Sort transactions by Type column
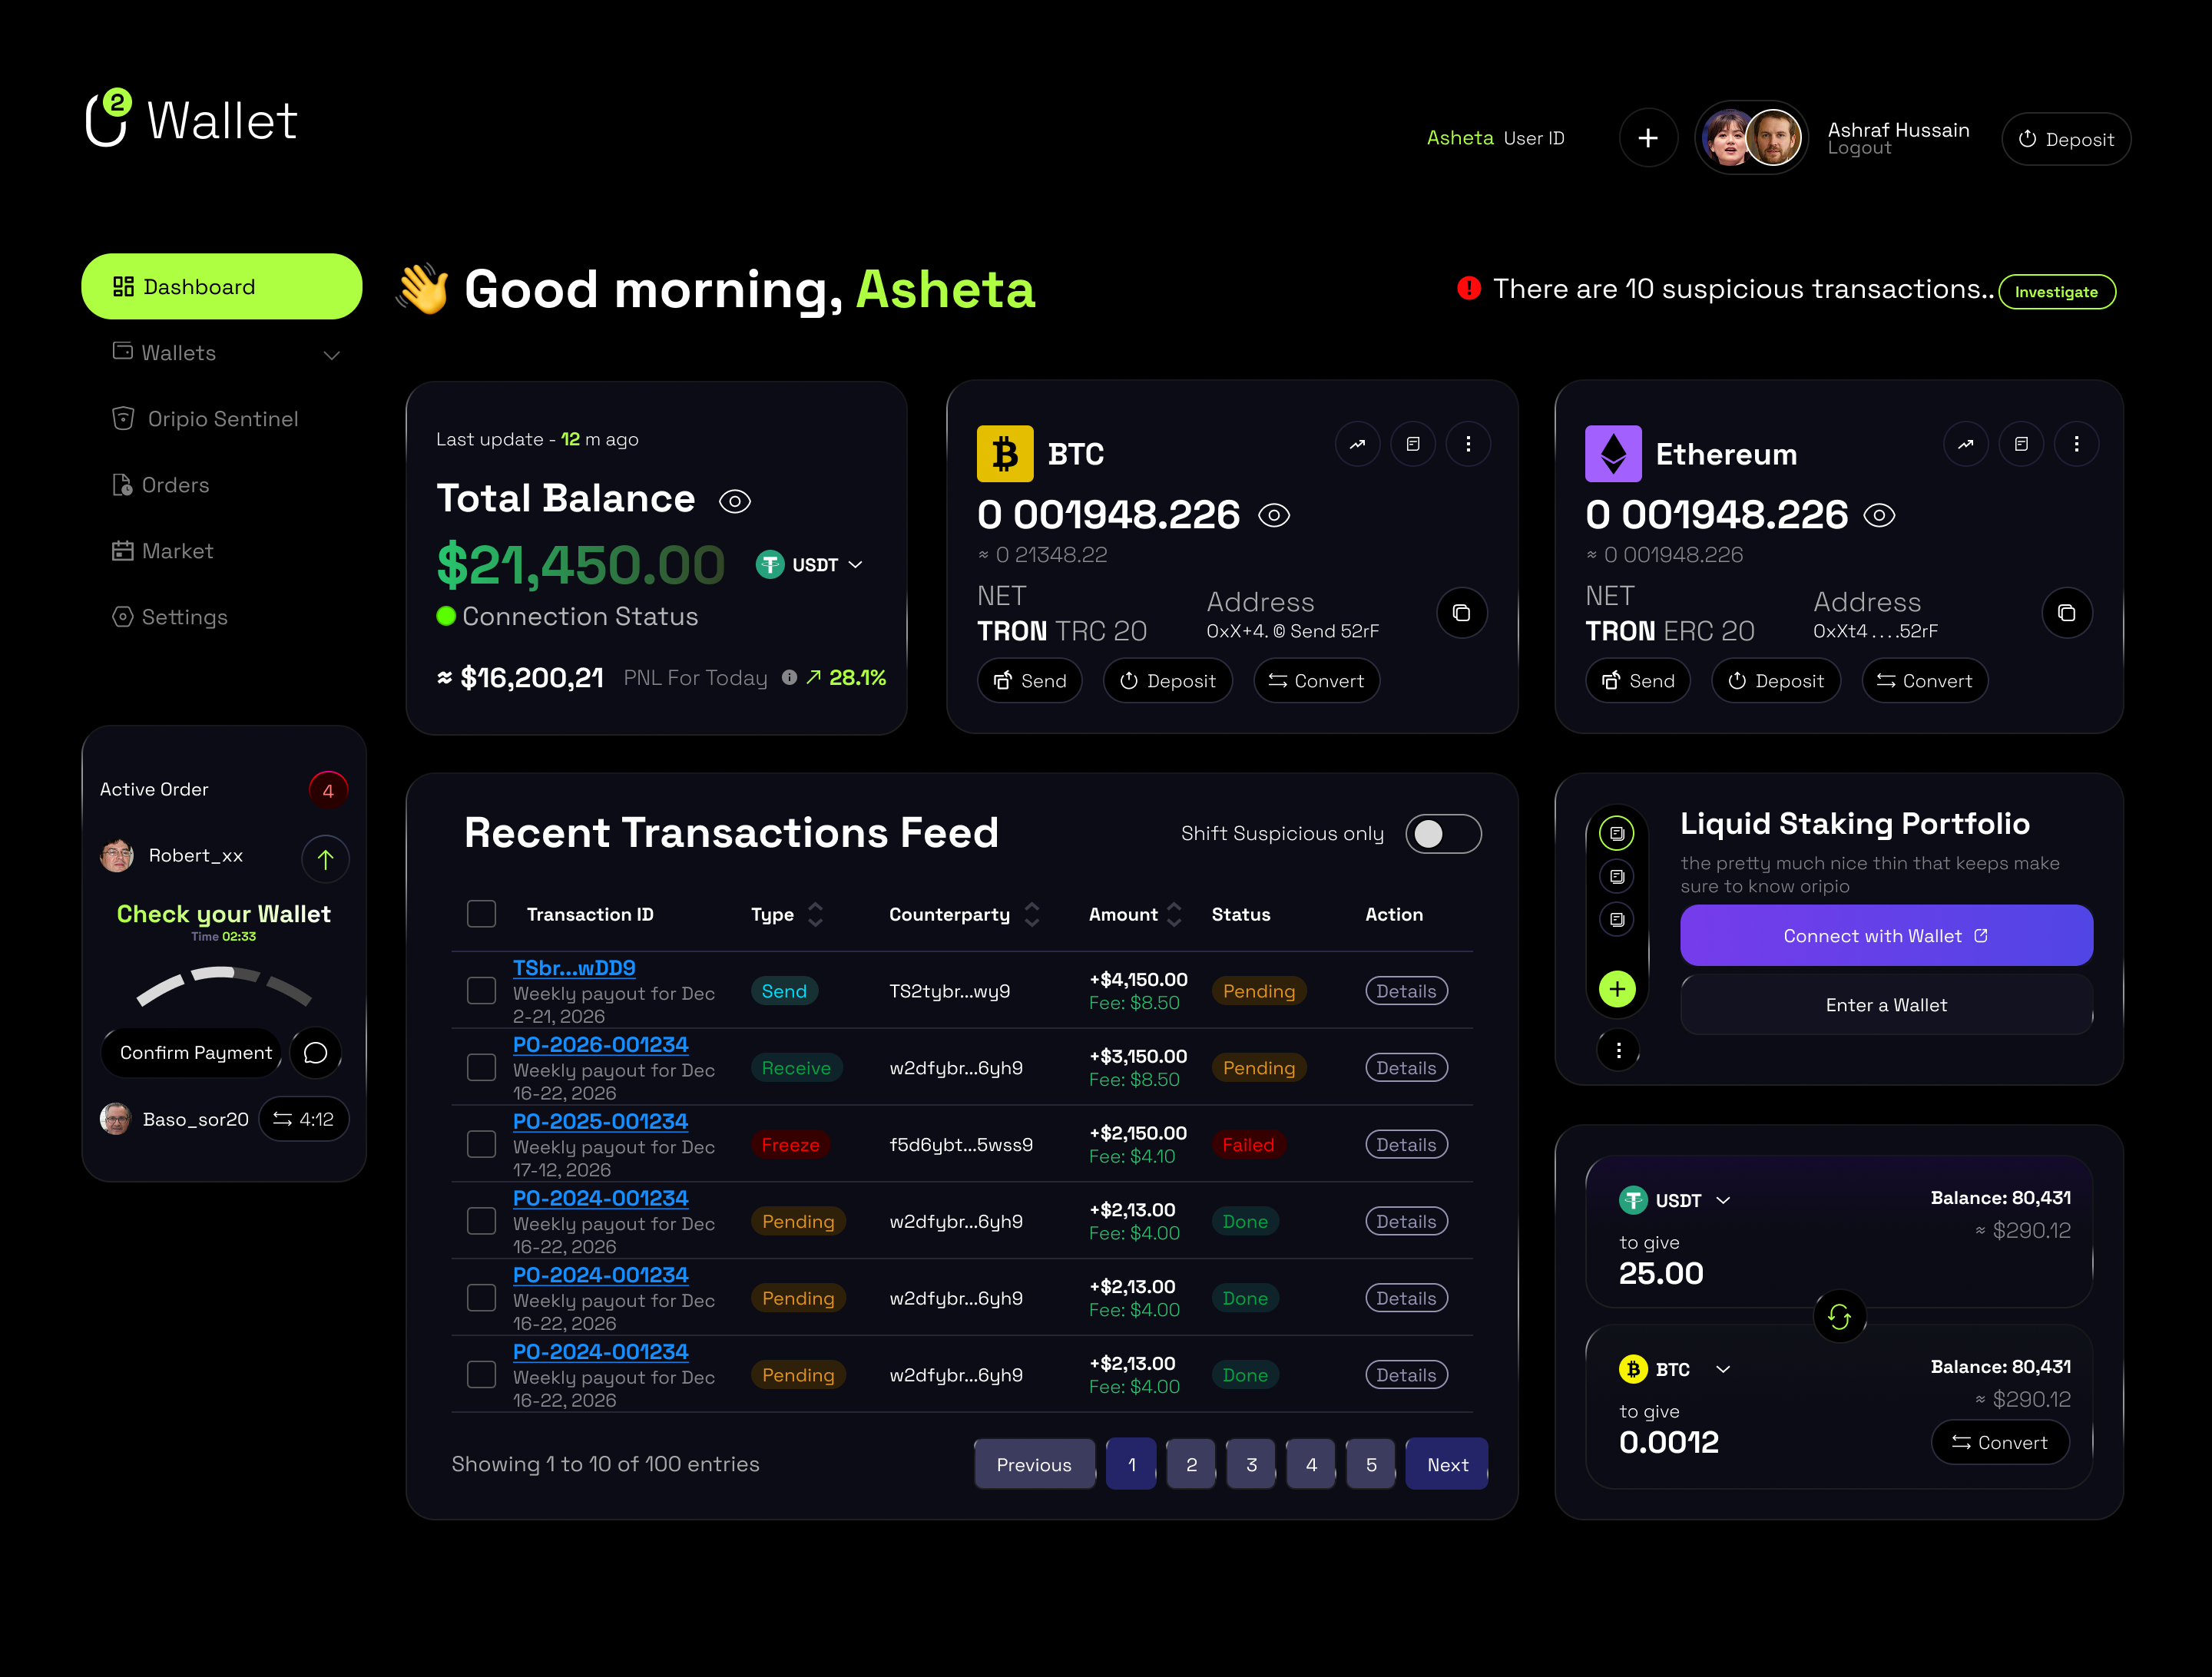The image size is (2212, 1677). (815, 914)
